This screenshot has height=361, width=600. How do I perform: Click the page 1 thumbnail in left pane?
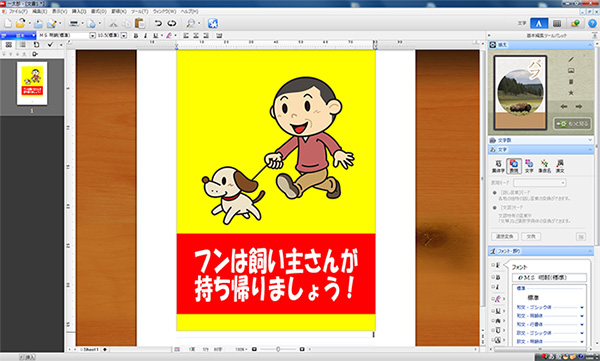32,83
